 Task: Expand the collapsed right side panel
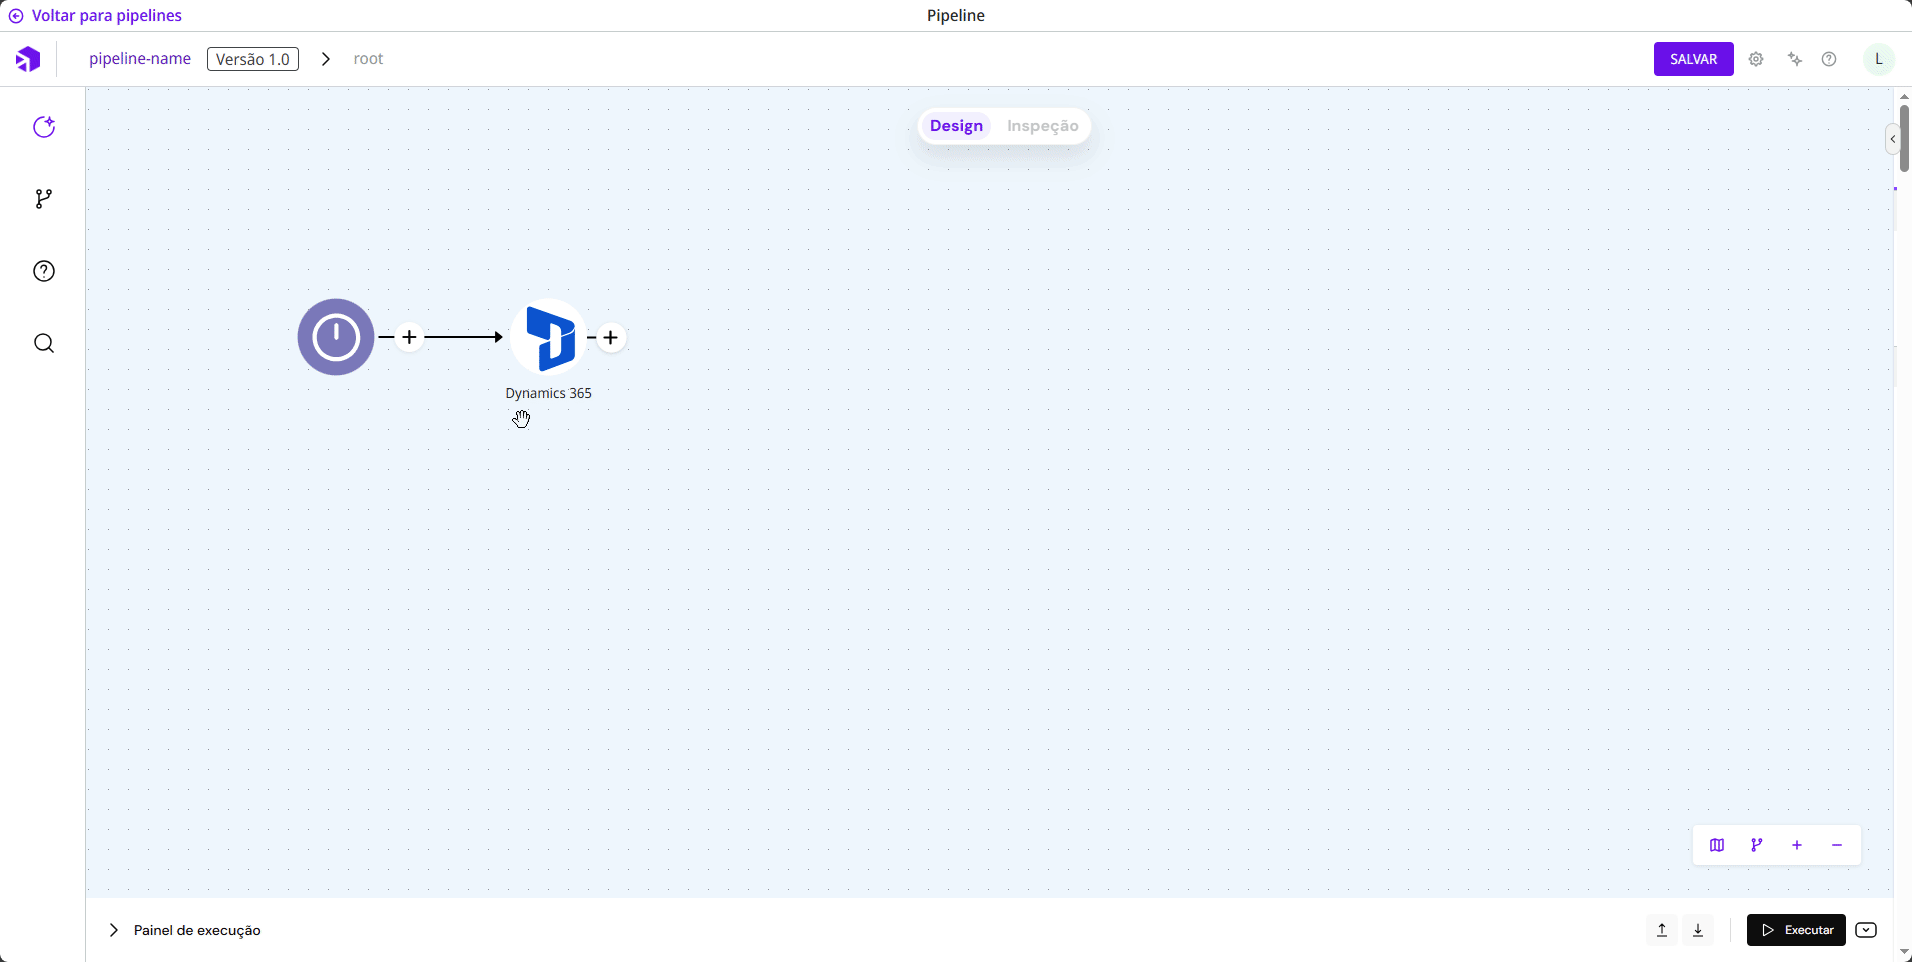point(1892,139)
